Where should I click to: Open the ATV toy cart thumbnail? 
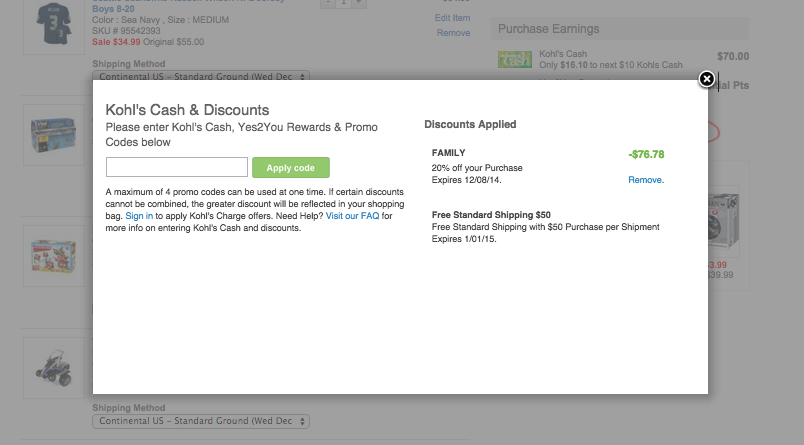pyautogui.click(x=54, y=368)
